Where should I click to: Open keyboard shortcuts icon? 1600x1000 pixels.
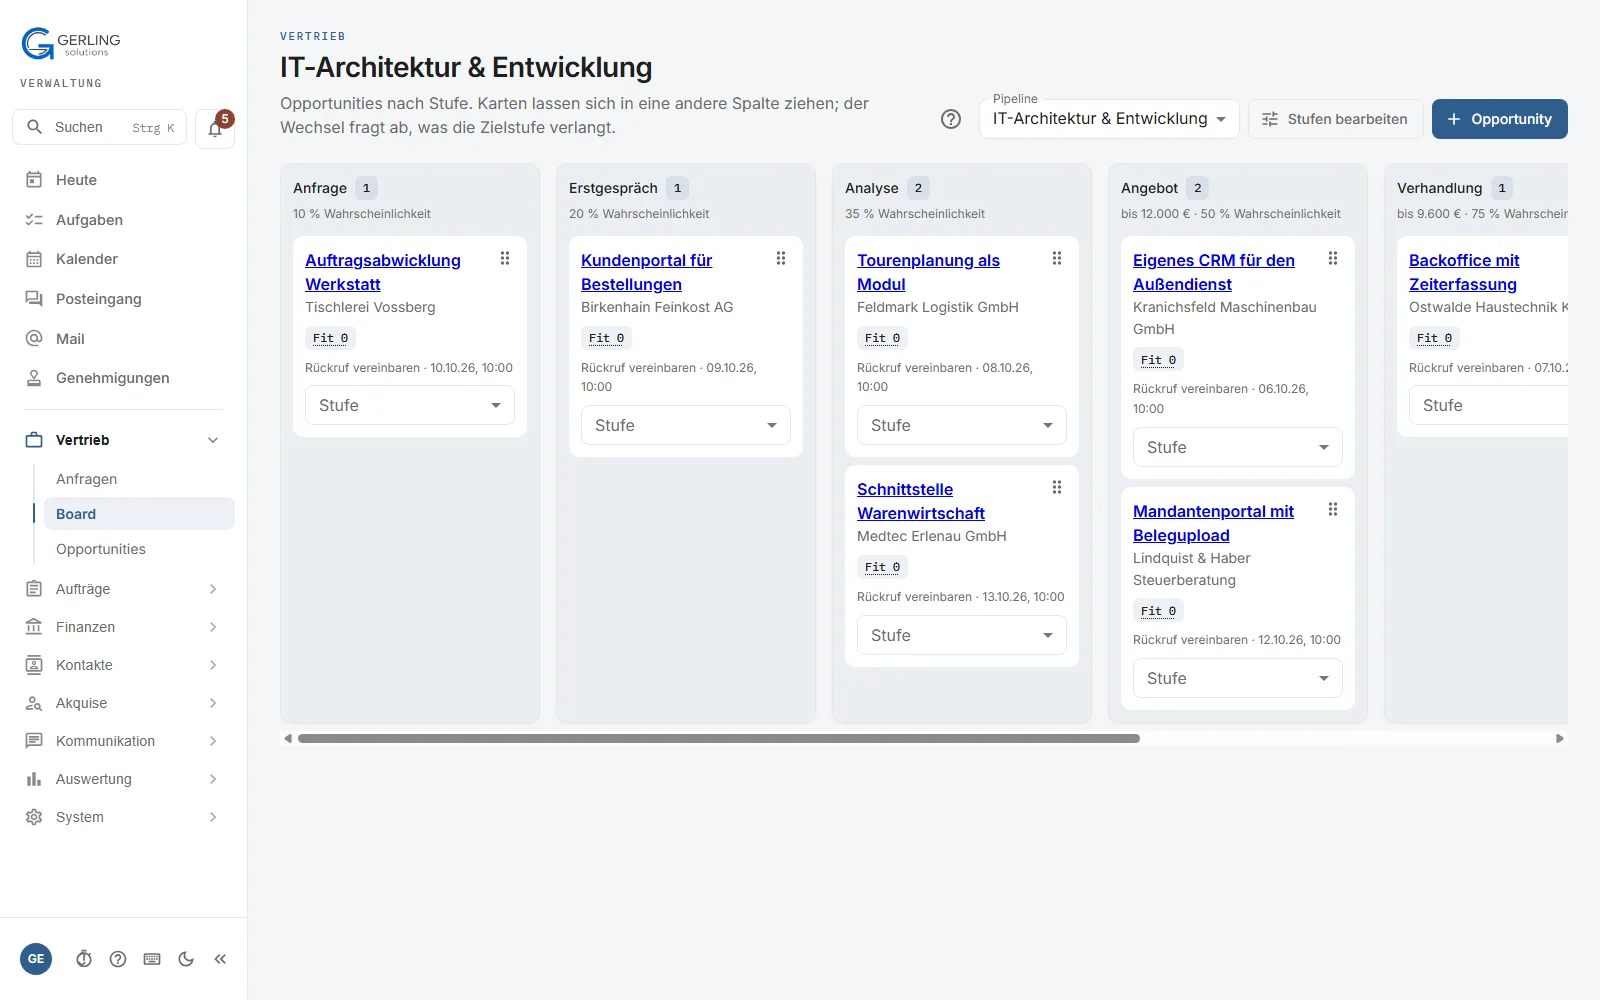(152, 959)
